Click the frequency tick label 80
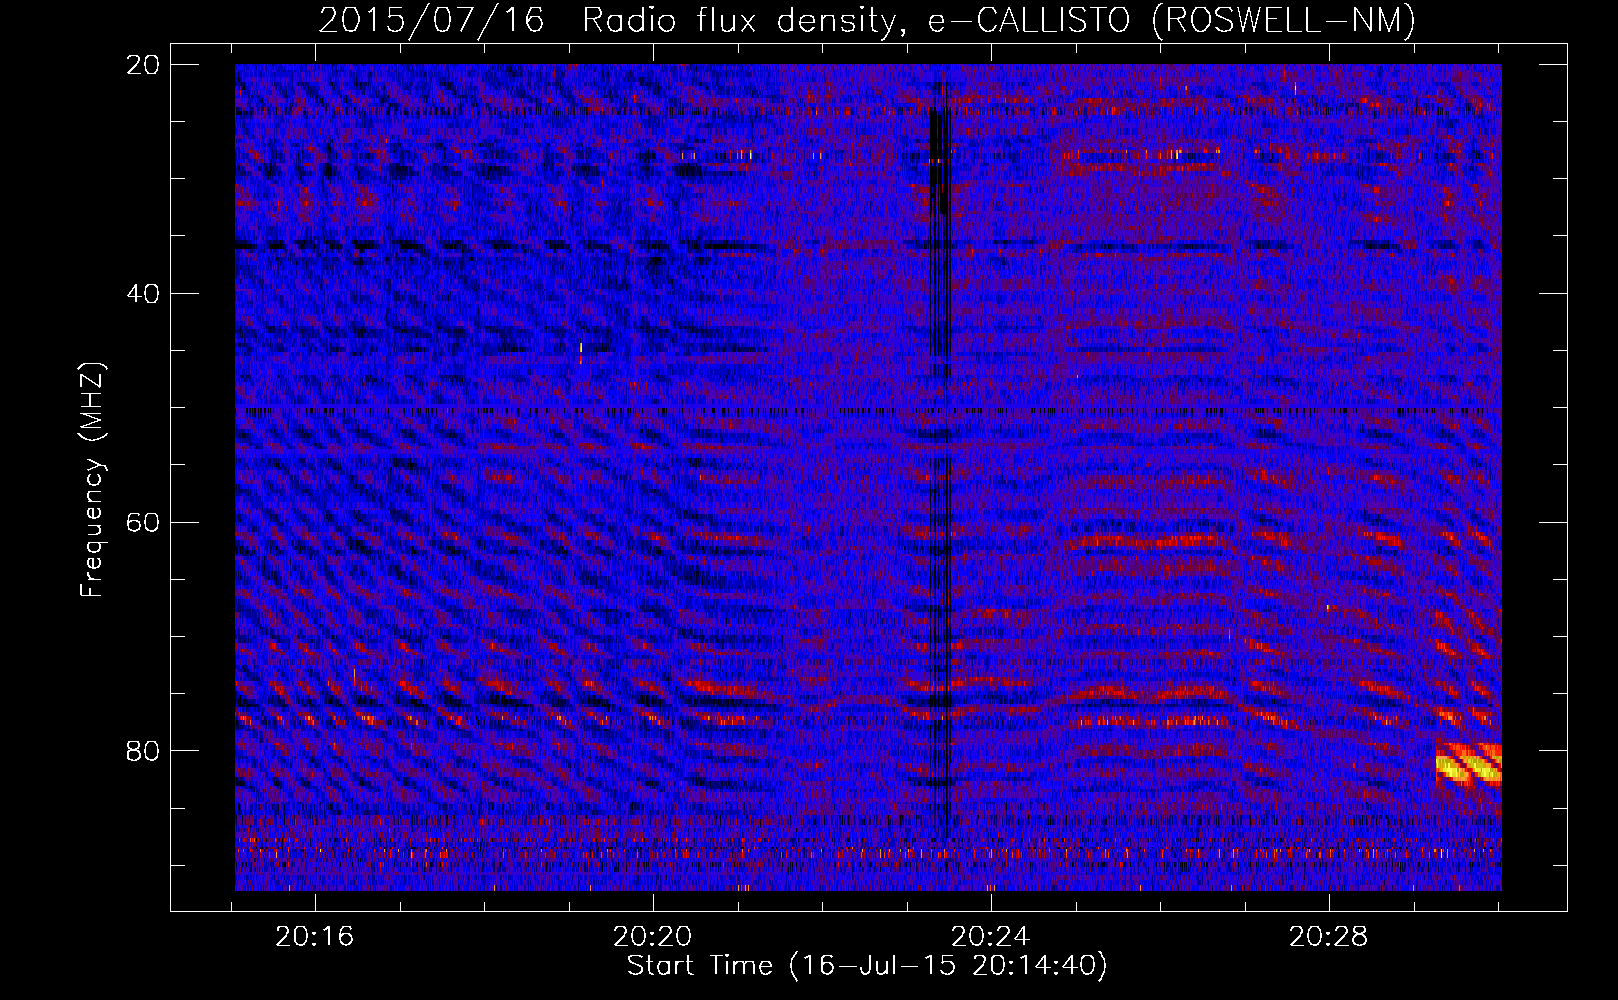The image size is (1618, 1000). pyautogui.click(x=143, y=751)
